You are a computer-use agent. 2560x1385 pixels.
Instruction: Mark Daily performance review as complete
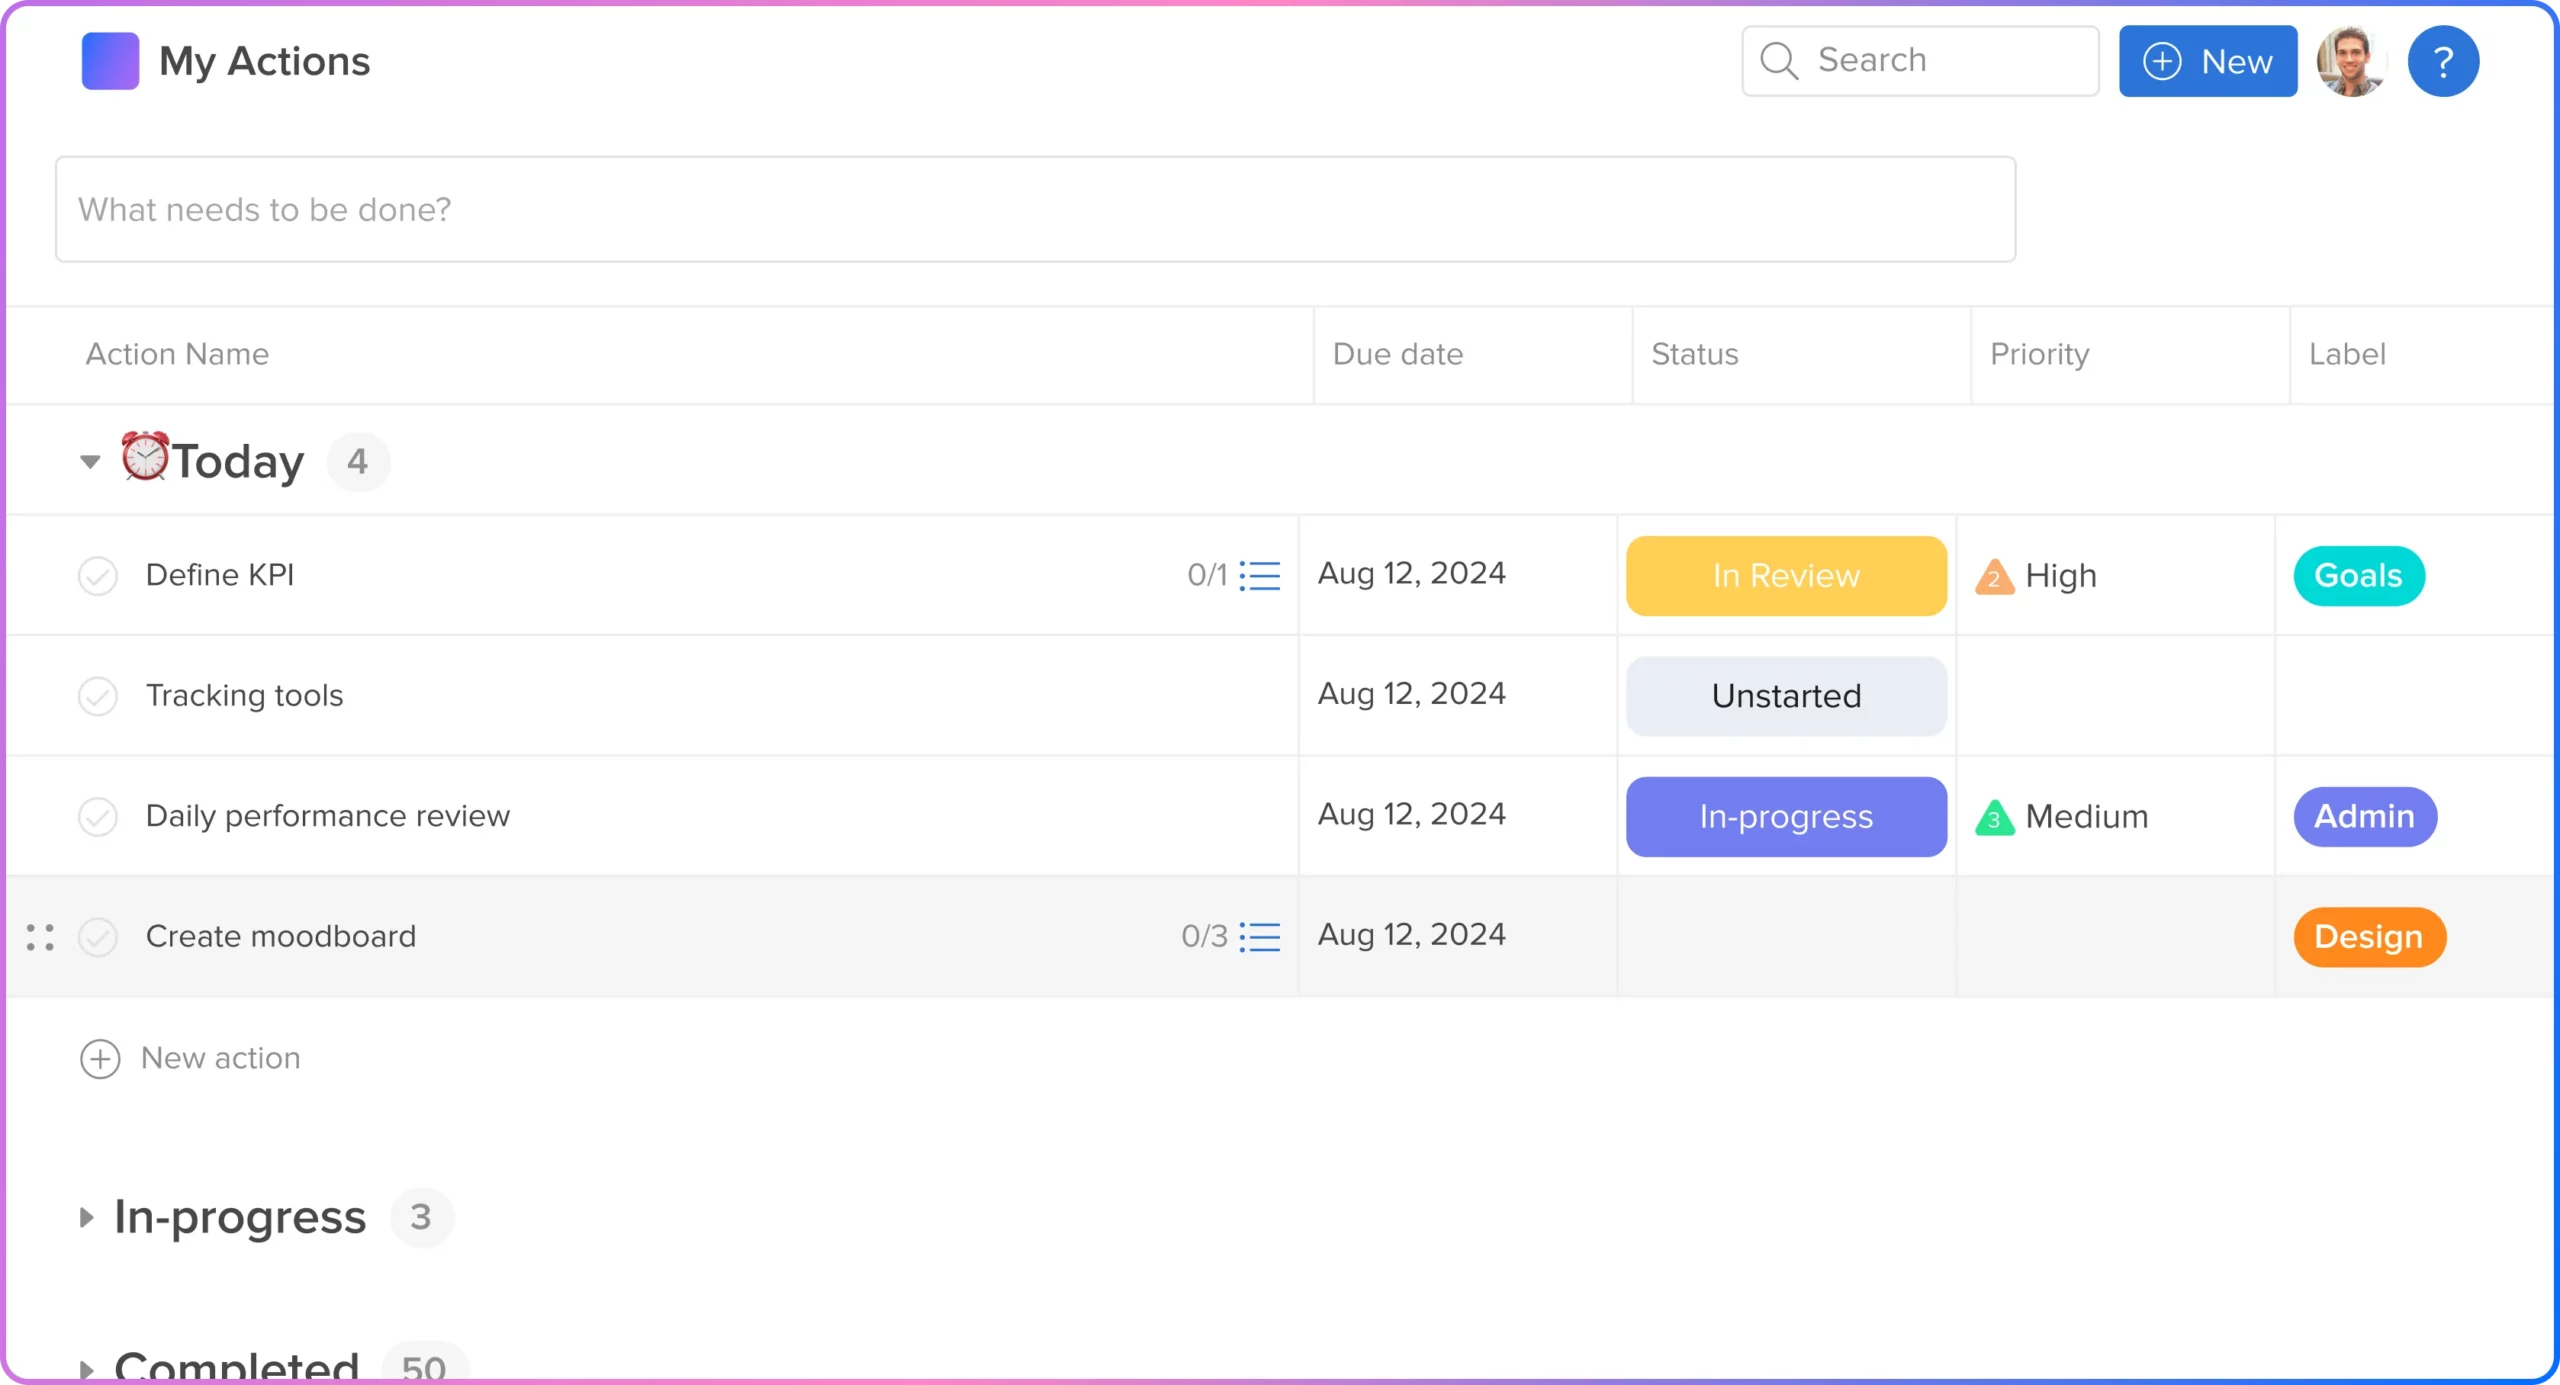pyautogui.click(x=98, y=816)
